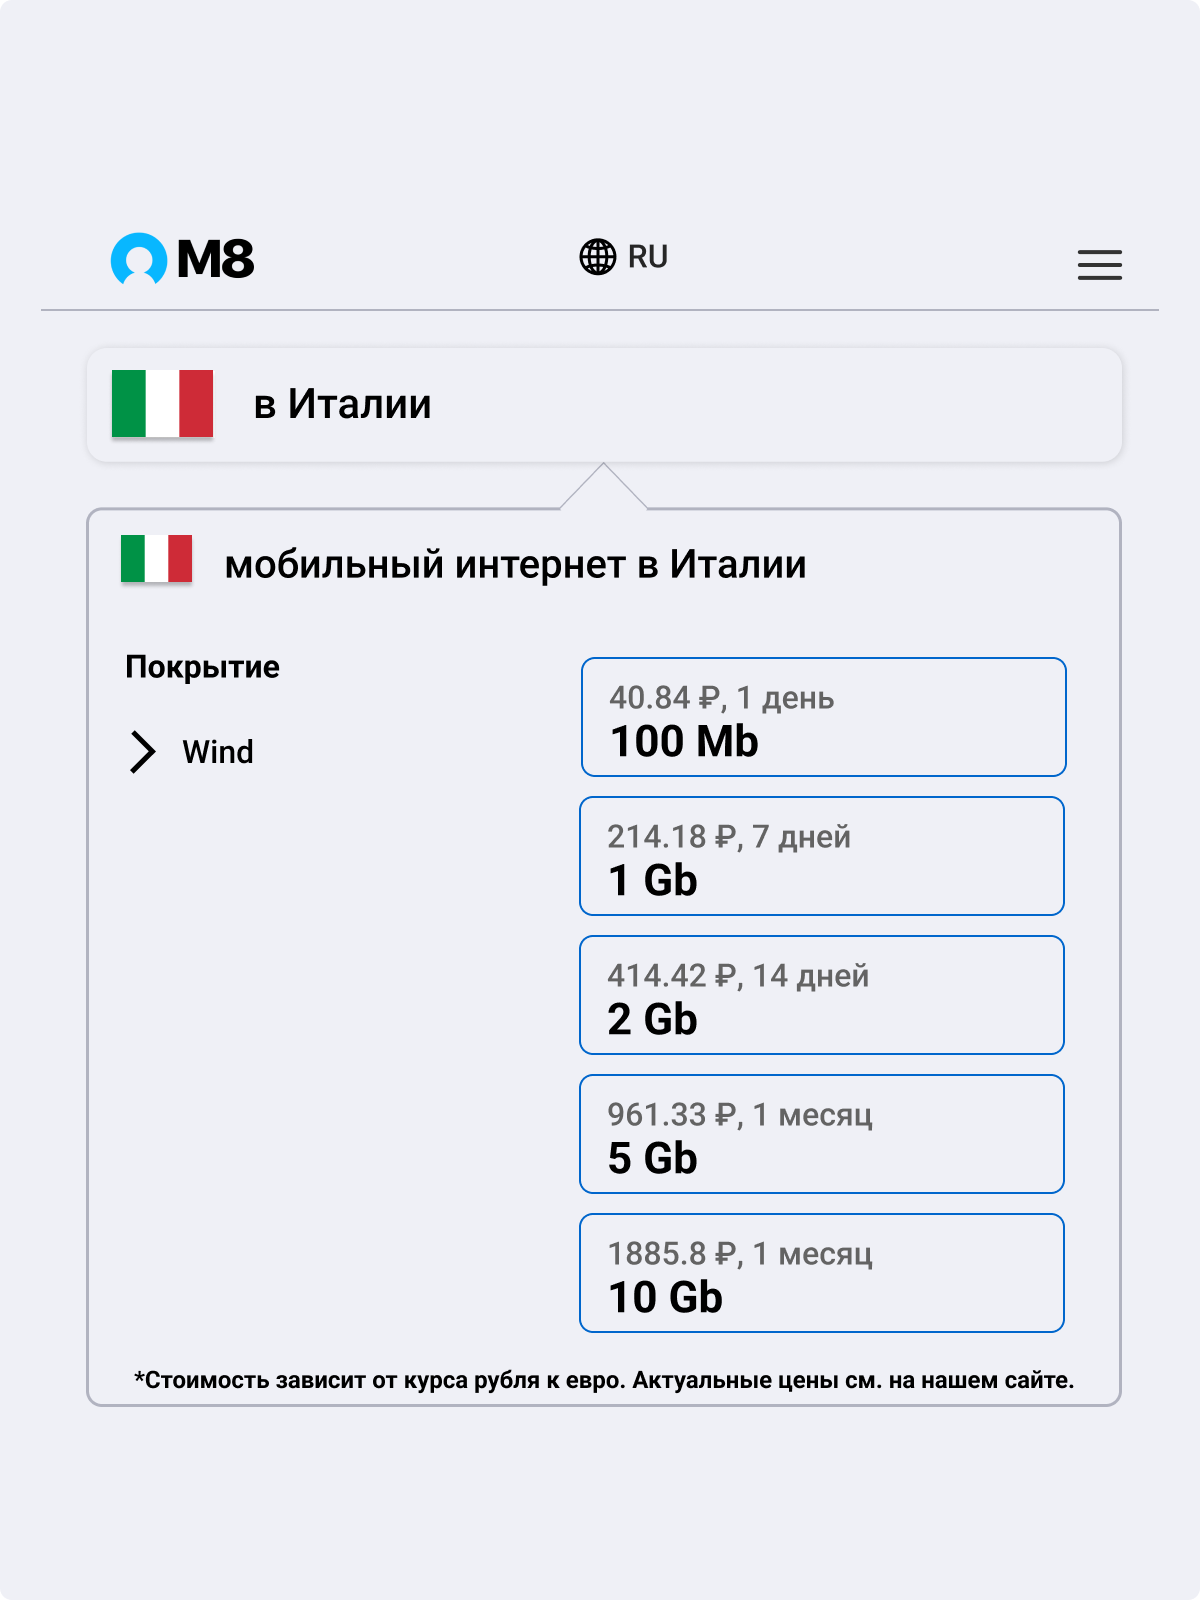Click the Italy flag in country selector
Image resolution: width=1200 pixels, height=1600 pixels.
(x=162, y=404)
